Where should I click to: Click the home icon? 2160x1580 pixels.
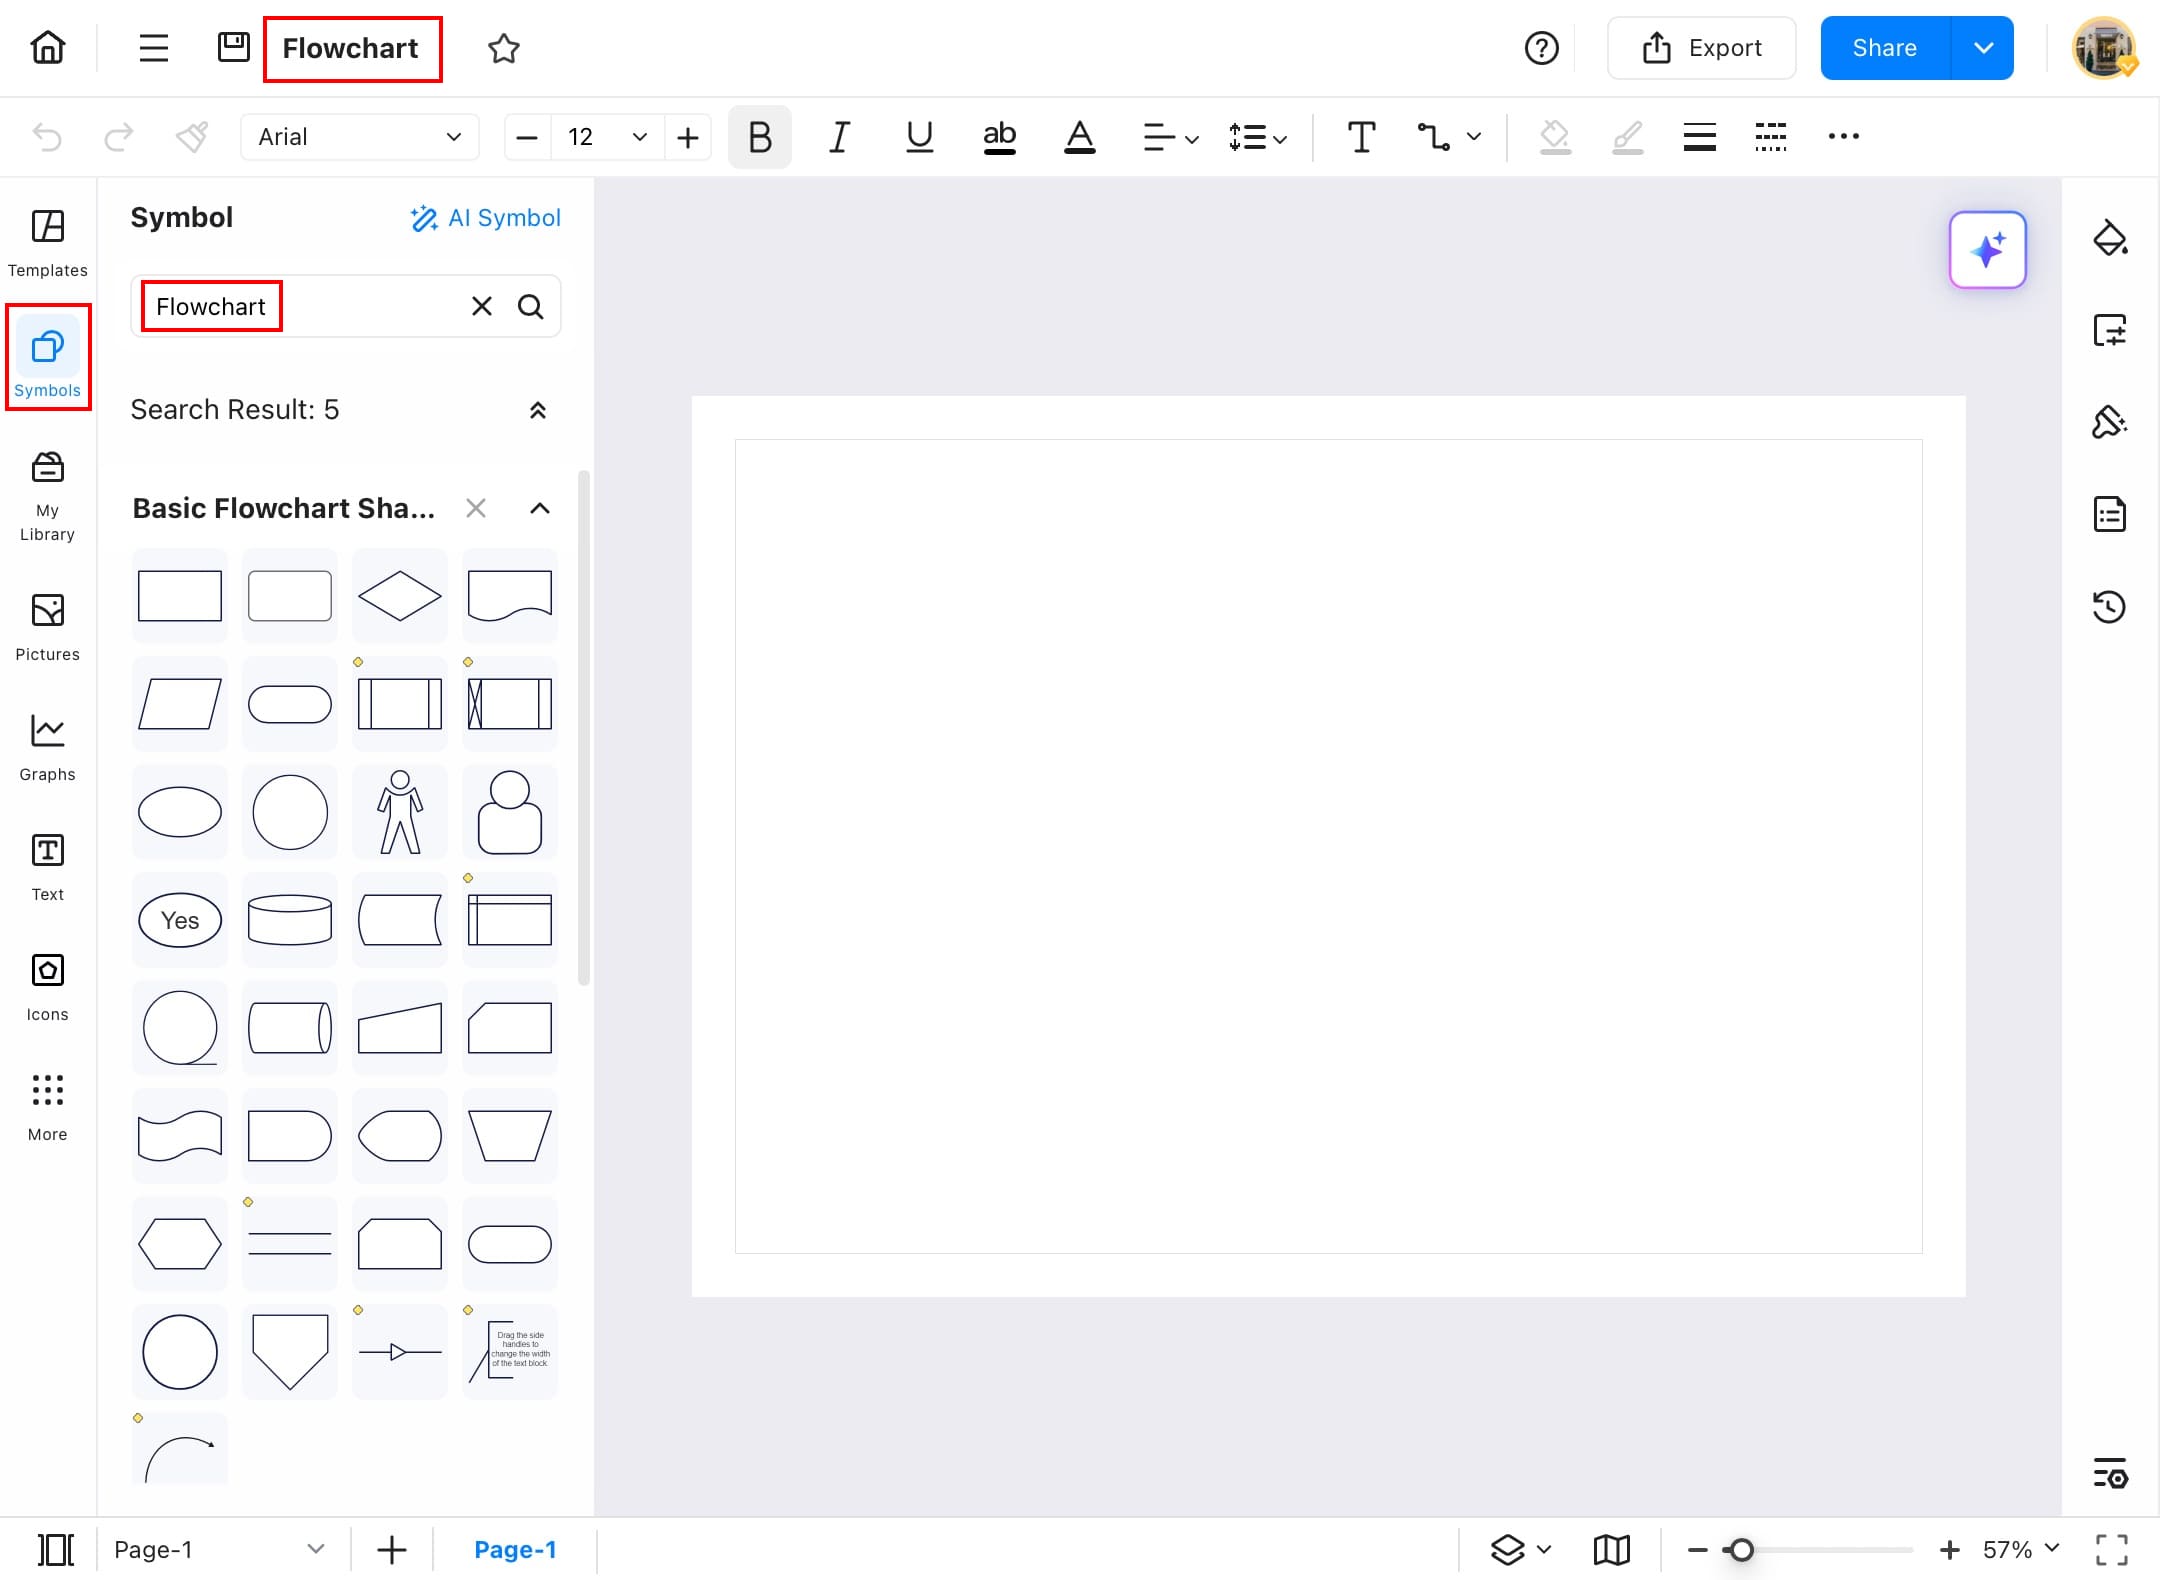[x=47, y=48]
